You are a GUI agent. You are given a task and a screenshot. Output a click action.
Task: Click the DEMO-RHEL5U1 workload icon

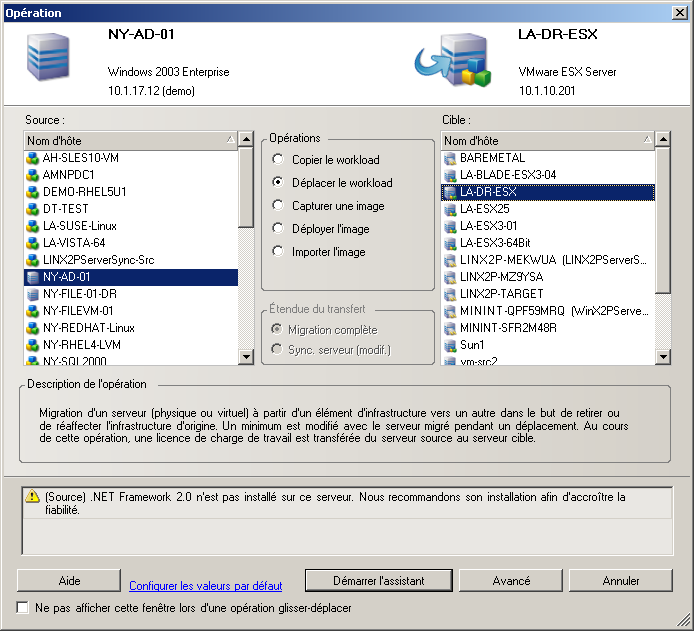coord(32,192)
